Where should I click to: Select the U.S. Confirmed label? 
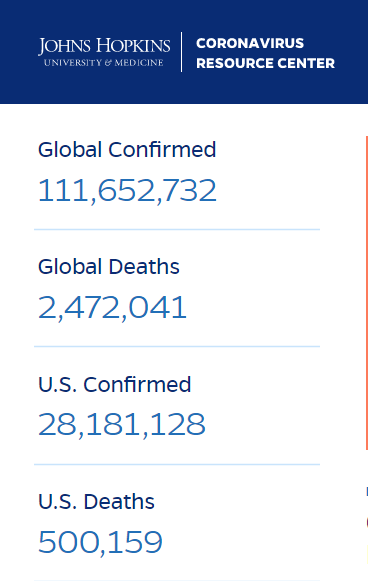point(115,384)
